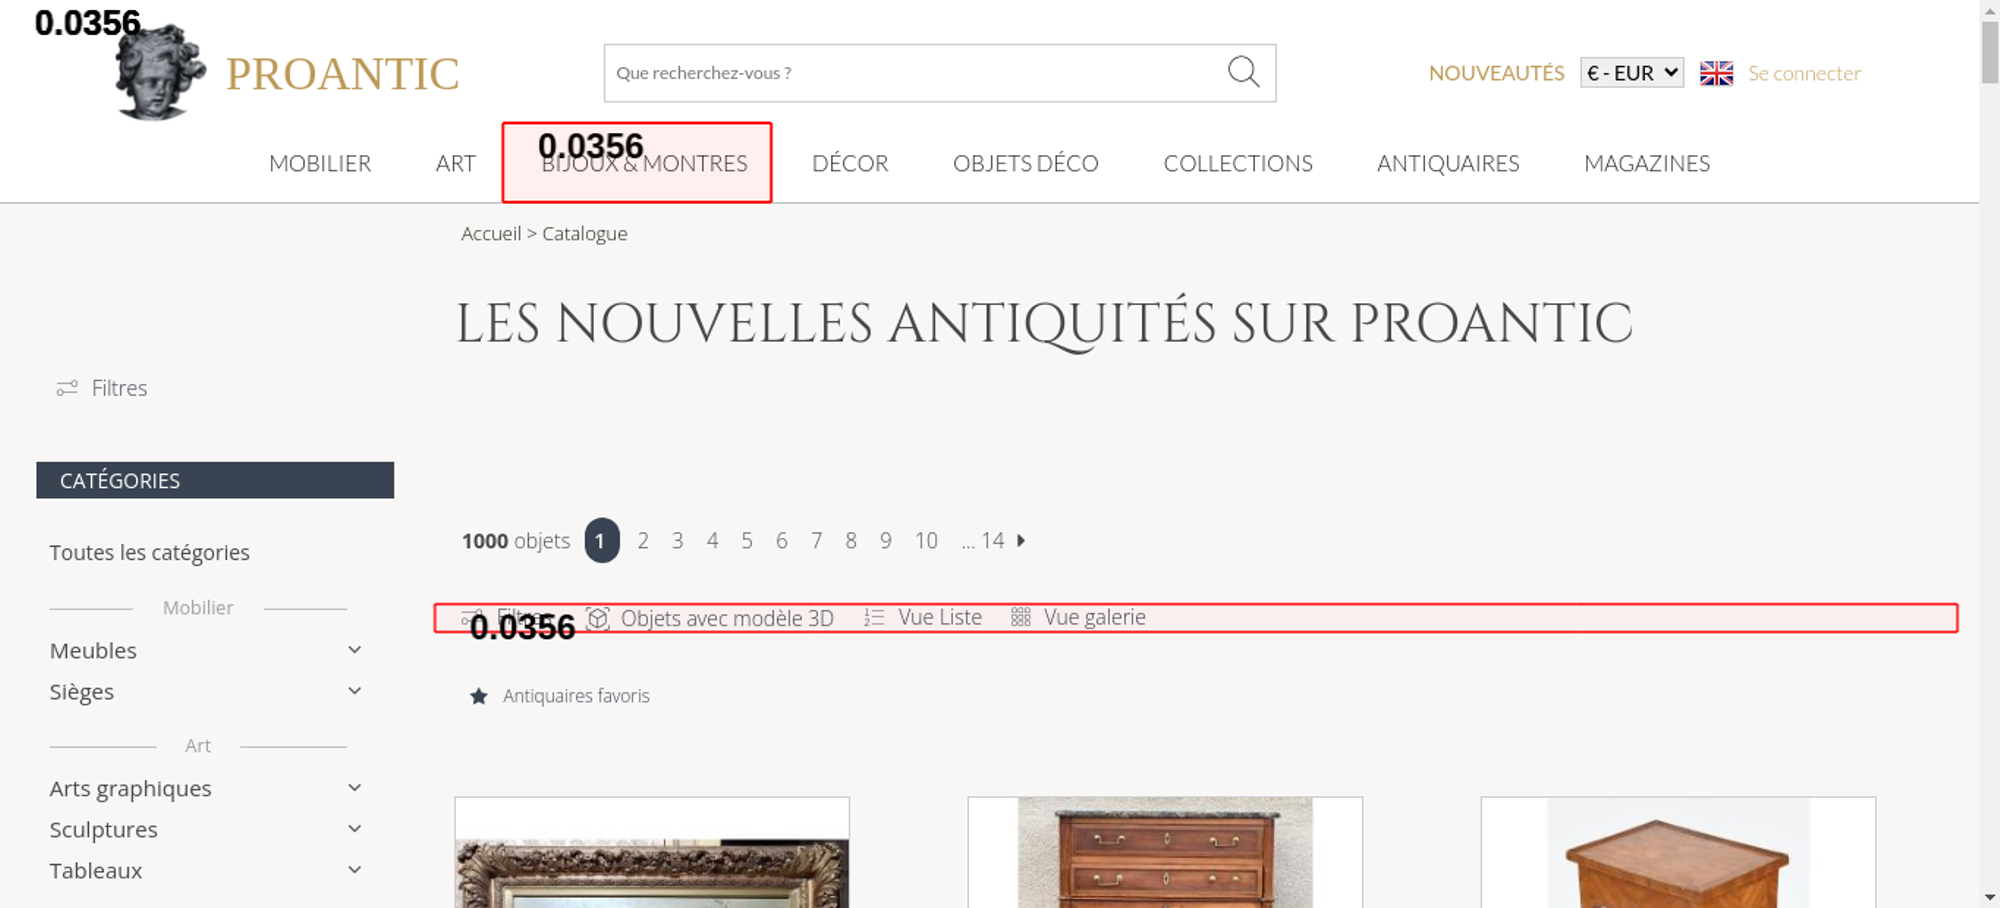Open the MOBILIER menu

pos(320,163)
